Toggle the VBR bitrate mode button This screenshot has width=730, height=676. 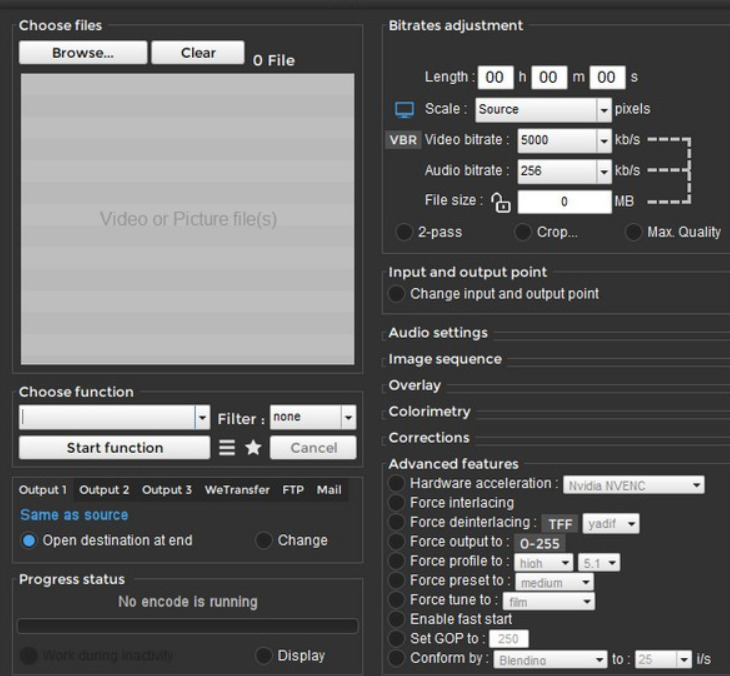point(403,140)
